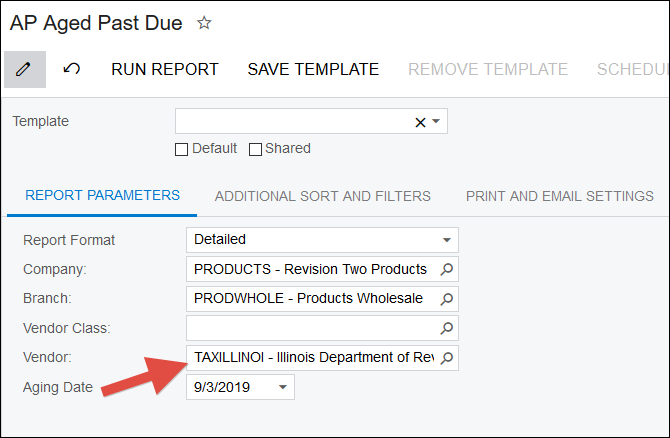
Task: Switch to Additional Sort and Filters tab
Action: pyautogui.click(x=322, y=196)
